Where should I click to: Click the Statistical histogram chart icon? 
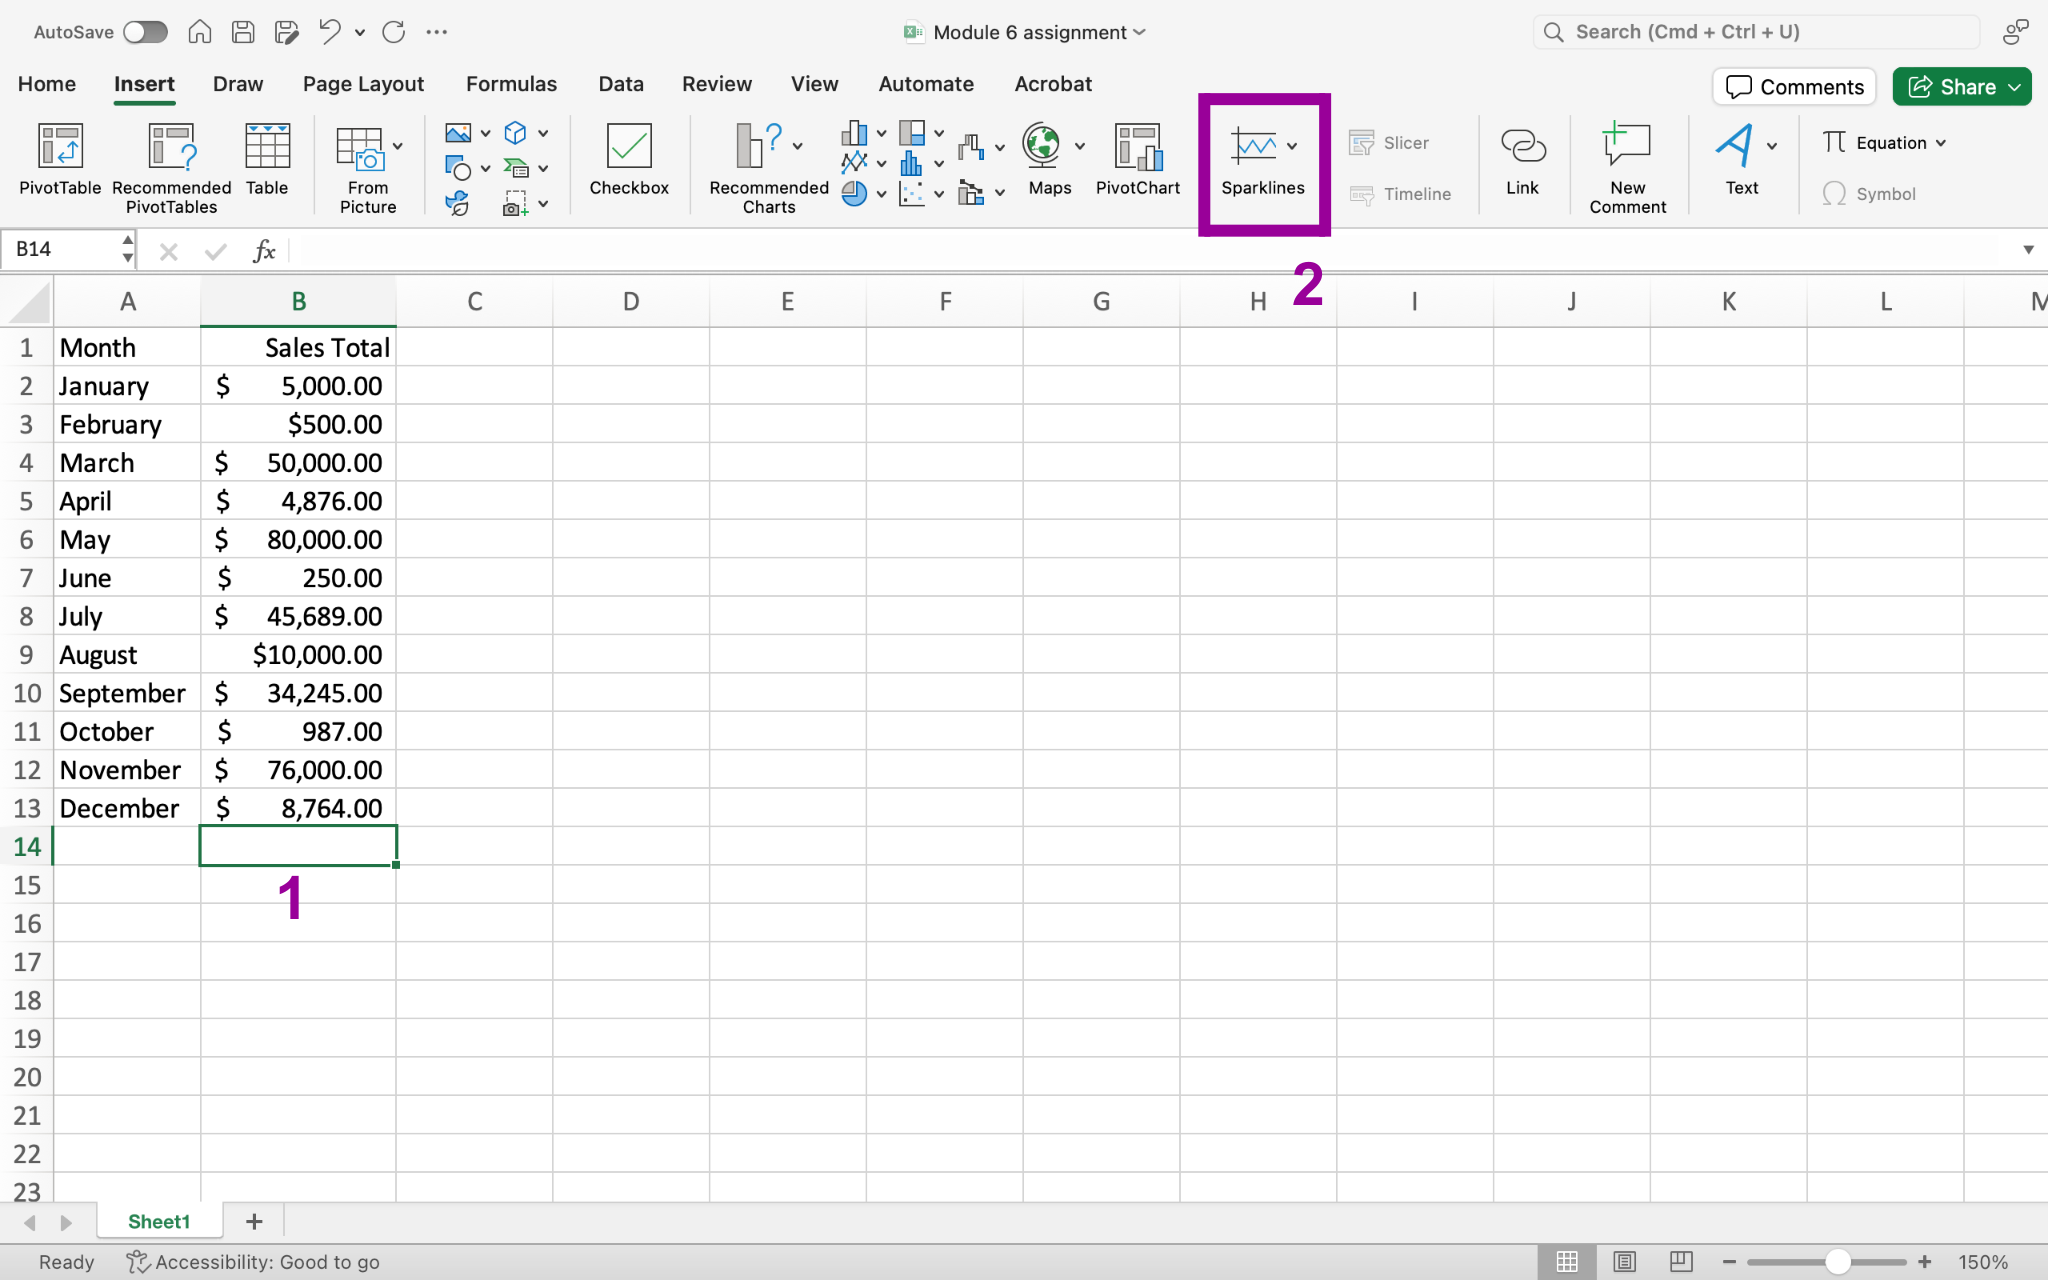[911, 162]
